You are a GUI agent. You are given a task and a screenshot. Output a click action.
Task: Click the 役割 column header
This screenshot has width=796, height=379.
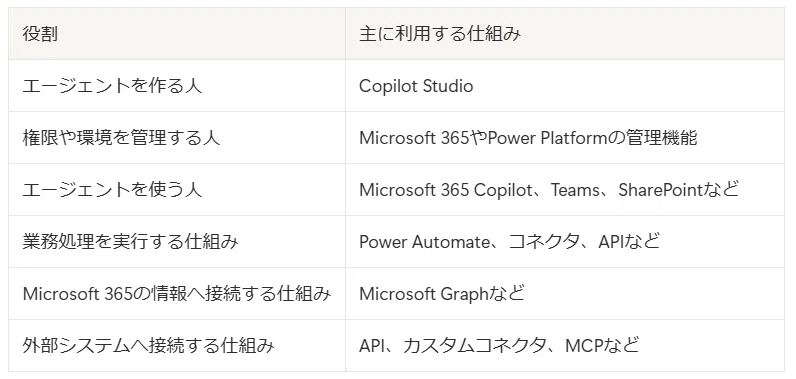[177, 33]
